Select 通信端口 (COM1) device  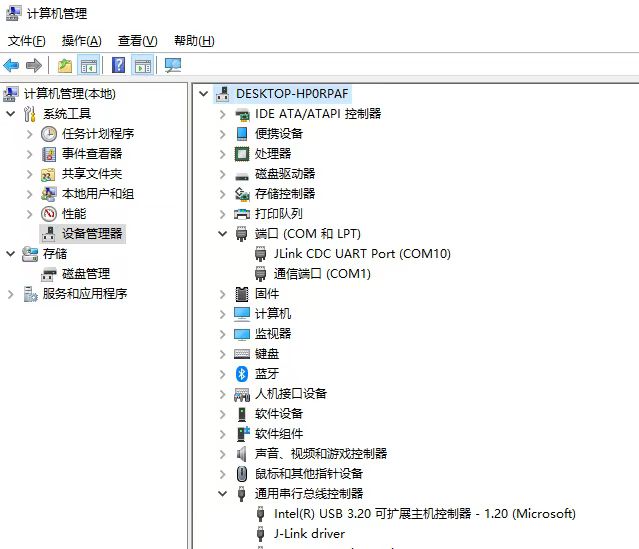click(x=322, y=273)
